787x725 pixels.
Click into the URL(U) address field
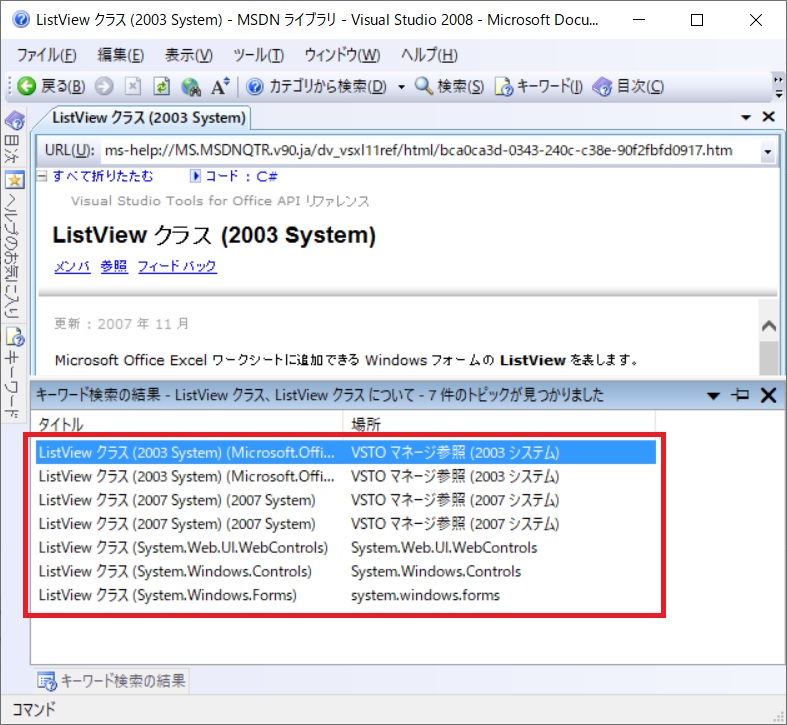pyautogui.click(x=431, y=151)
